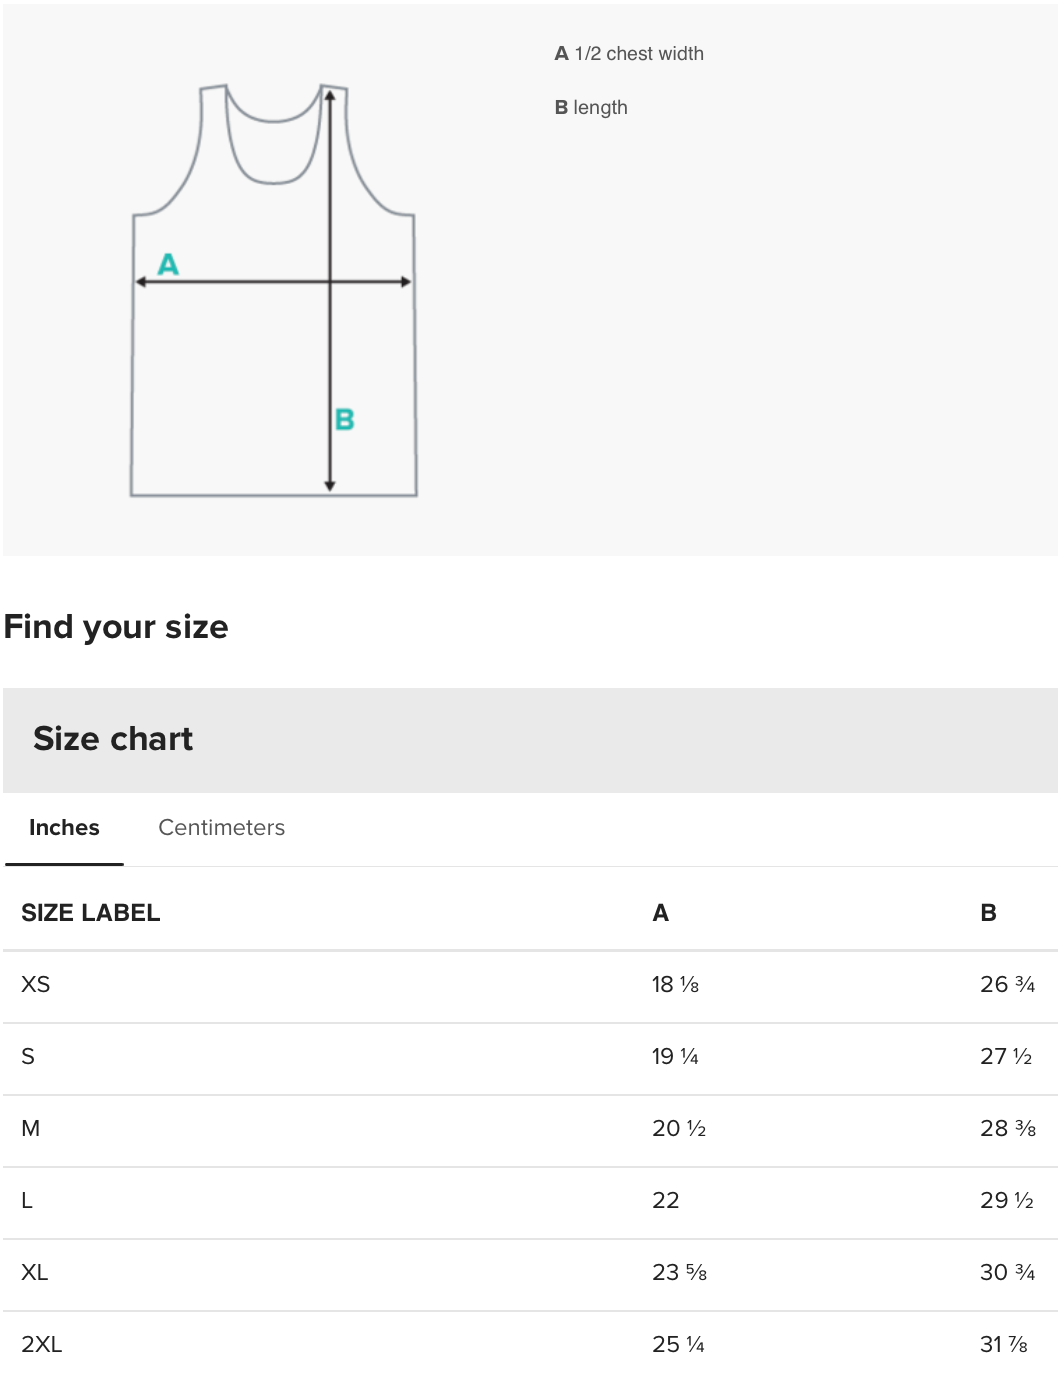Select the XS size row
The height and width of the screenshot is (1382, 1058).
pos(530,985)
